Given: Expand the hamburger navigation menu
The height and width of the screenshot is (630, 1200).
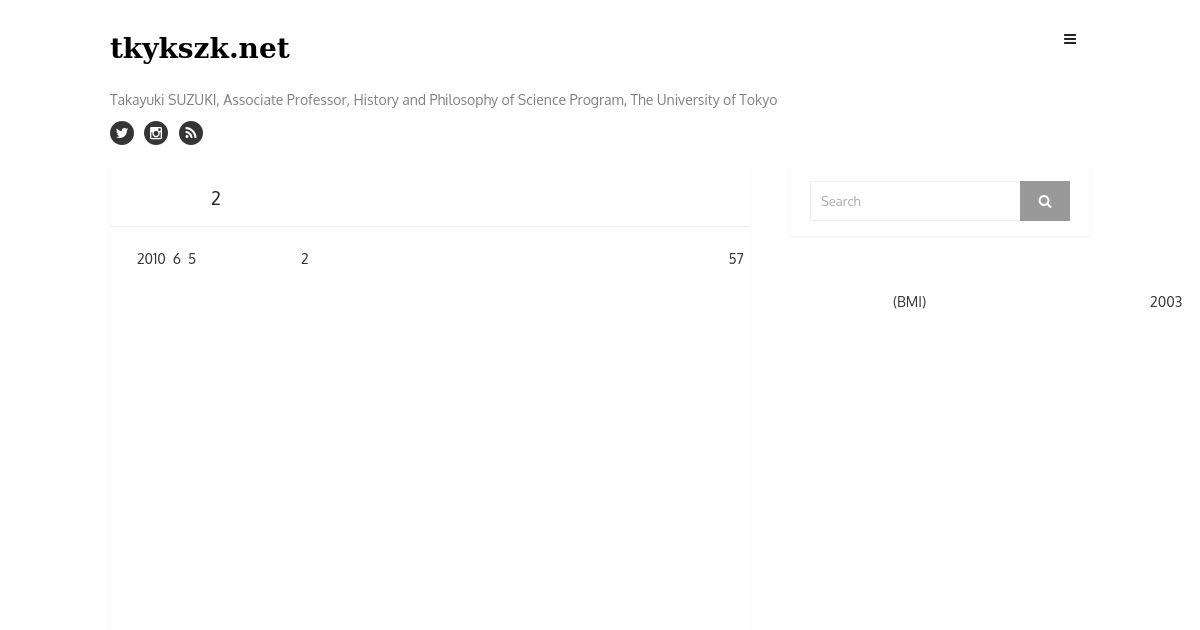Looking at the screenshot, I should (x=1070, y=40).
